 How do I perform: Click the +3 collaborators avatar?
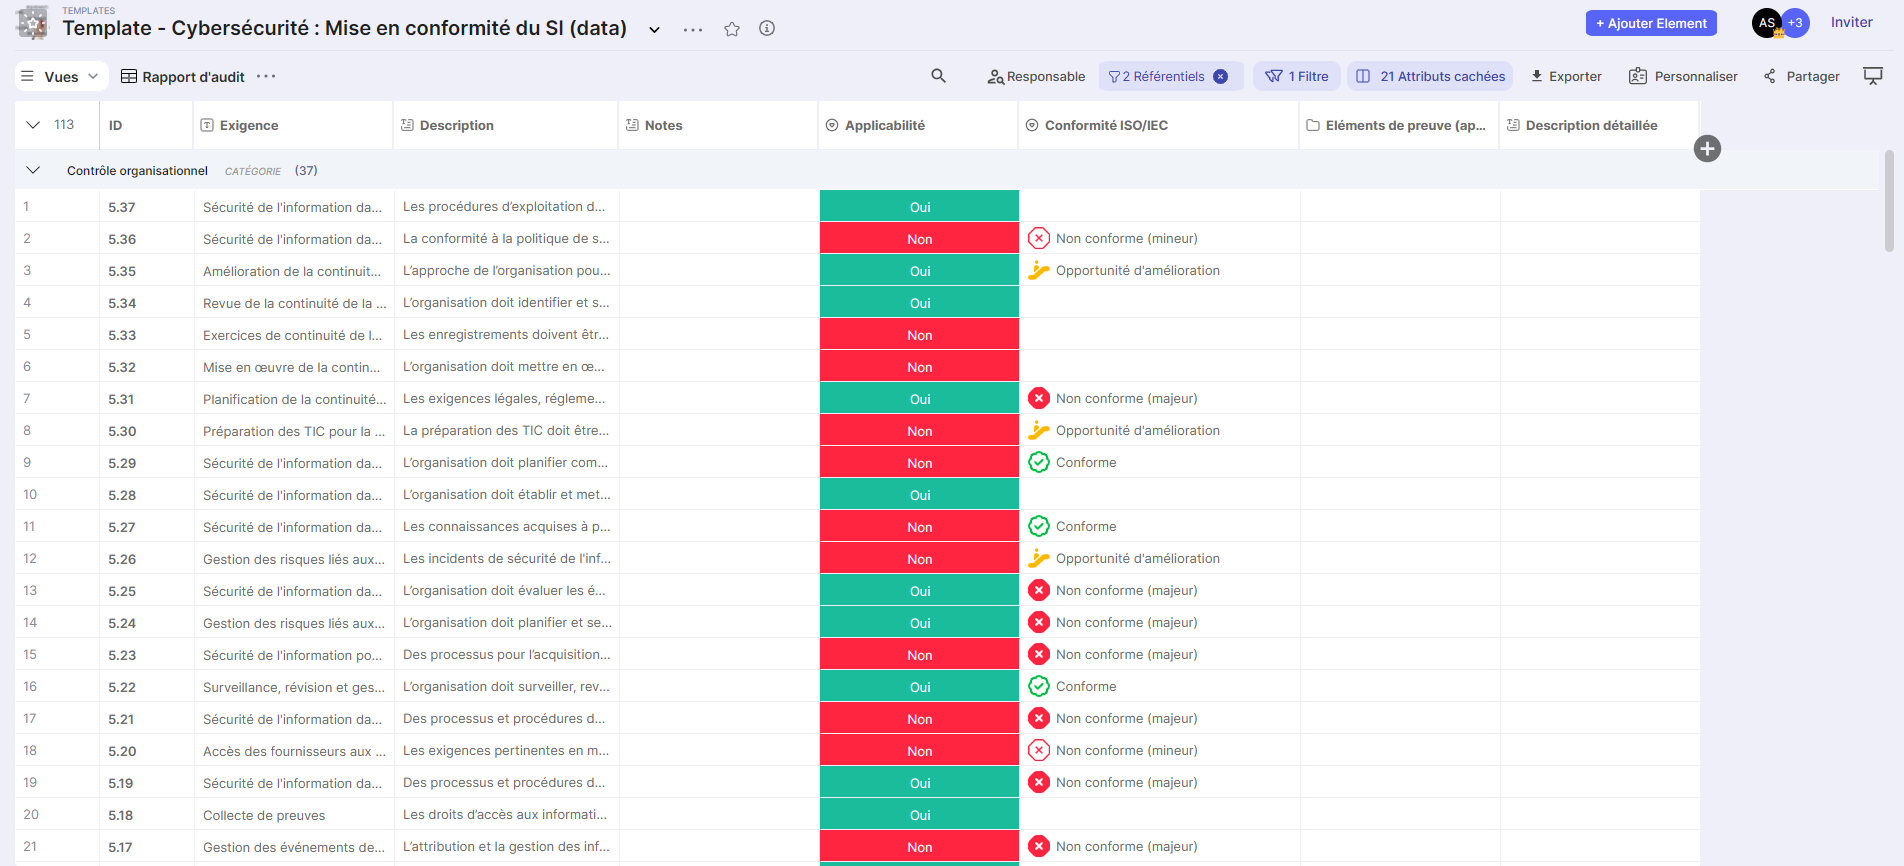1796,23
